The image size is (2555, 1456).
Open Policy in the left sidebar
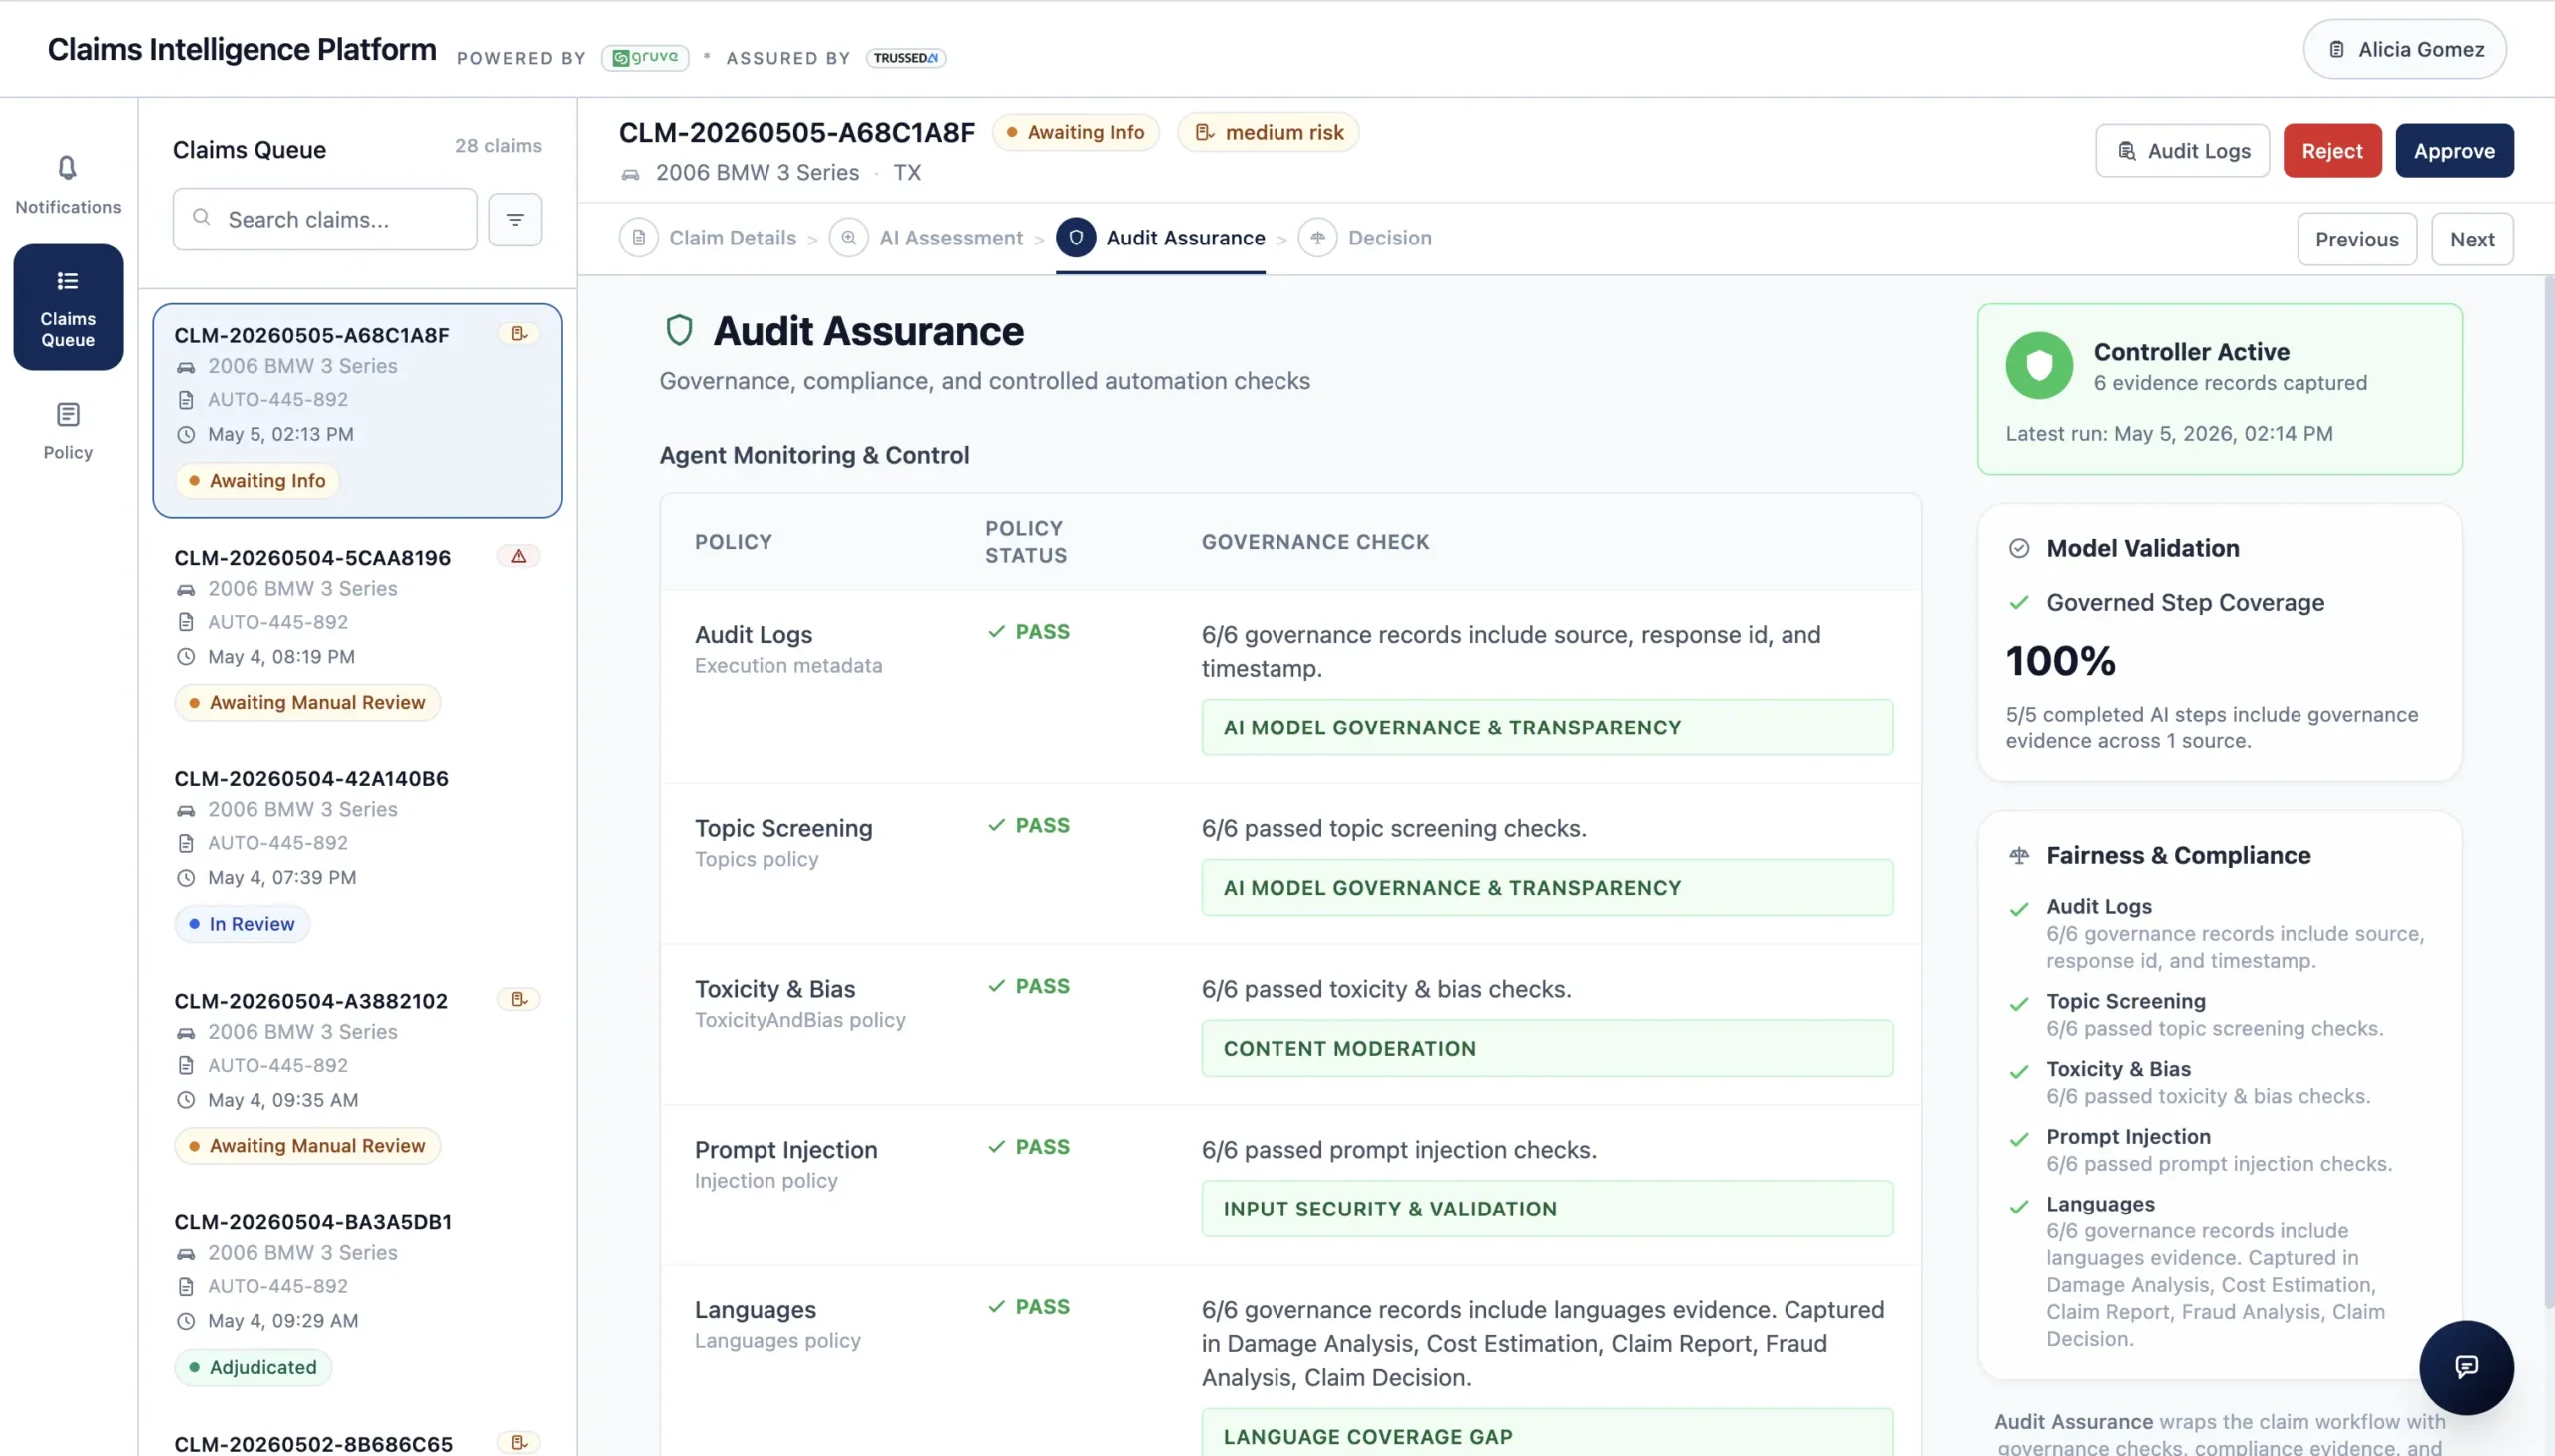[67, 431]
